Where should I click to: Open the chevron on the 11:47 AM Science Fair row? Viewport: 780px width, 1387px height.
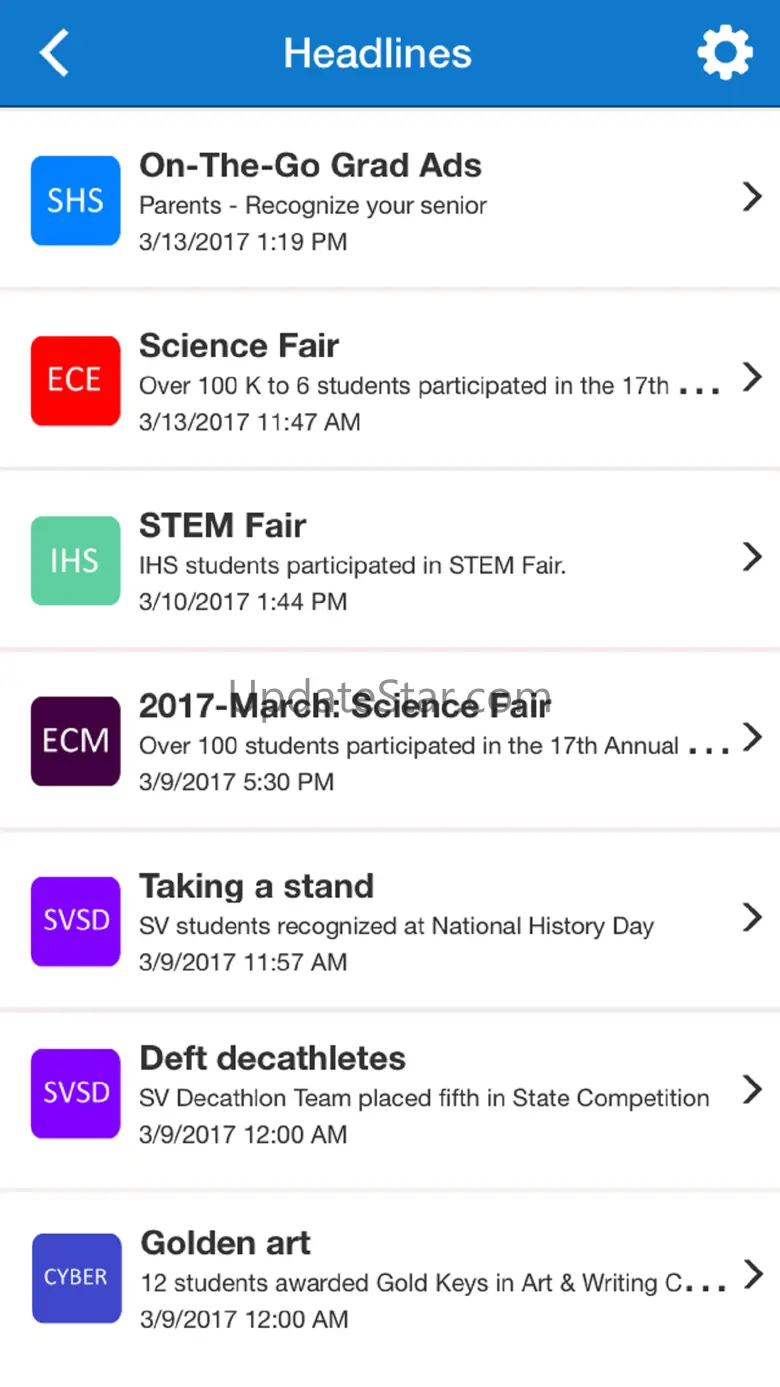pyautogui.click(x=752, y=377)
